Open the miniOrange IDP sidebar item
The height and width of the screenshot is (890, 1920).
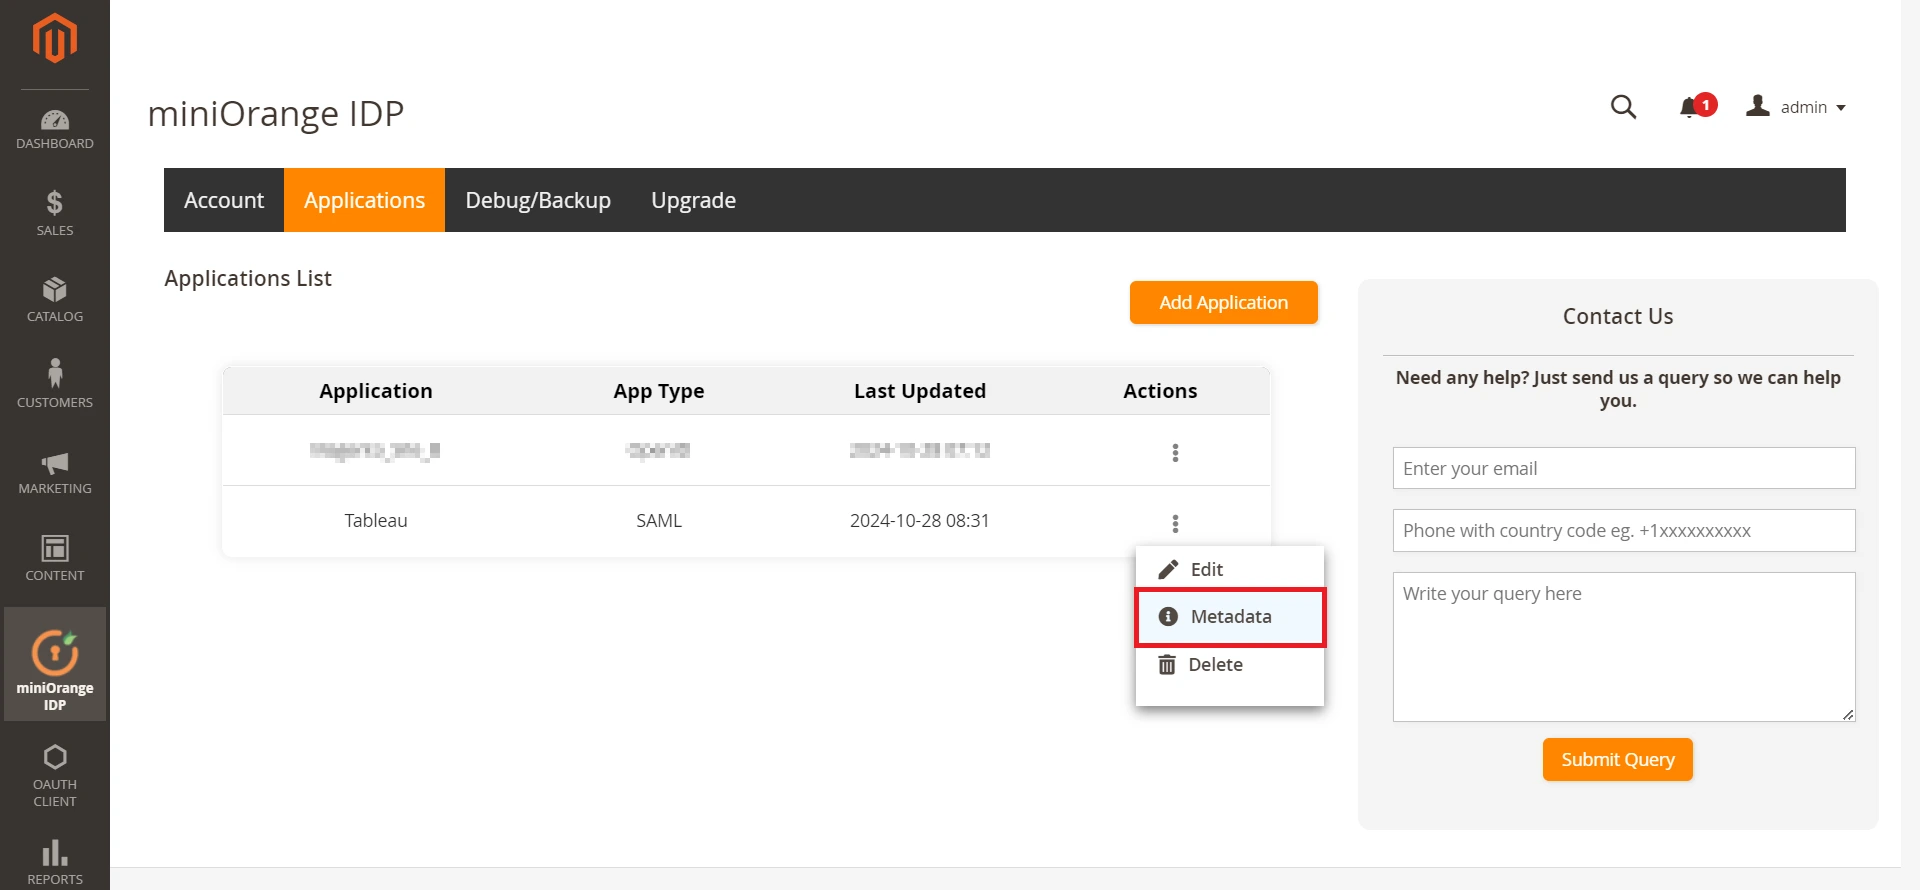(55, 665)
